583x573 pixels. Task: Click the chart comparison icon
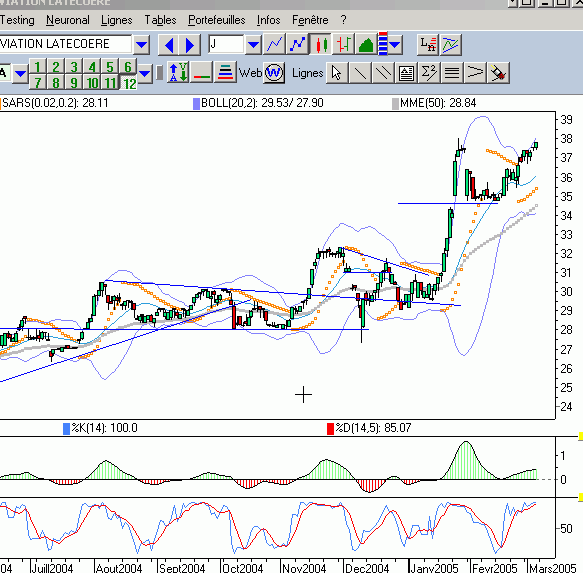451,45
